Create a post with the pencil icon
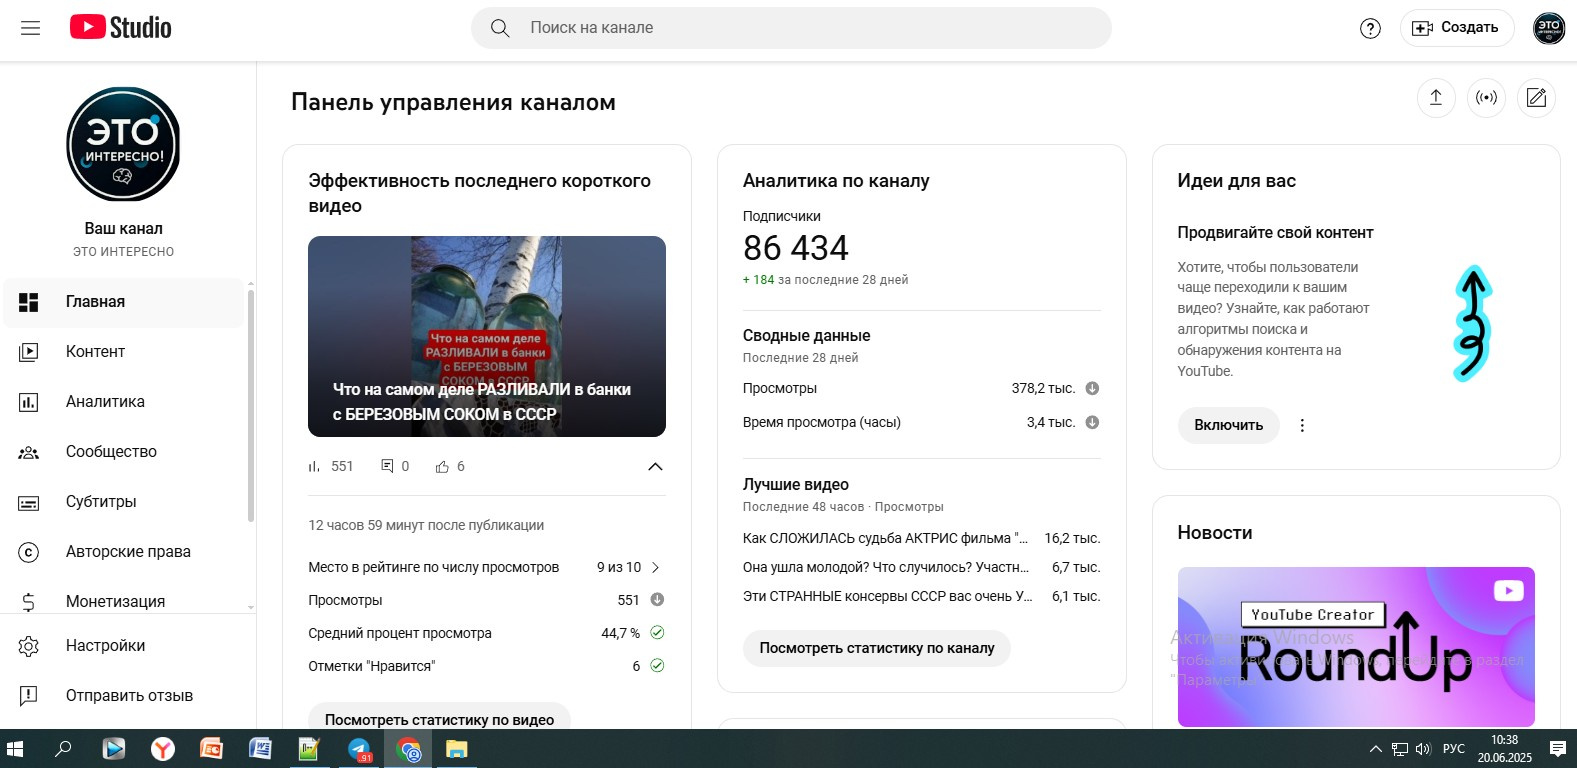The height and width of the screenshot is (768, 1577). coord(1537,98)
